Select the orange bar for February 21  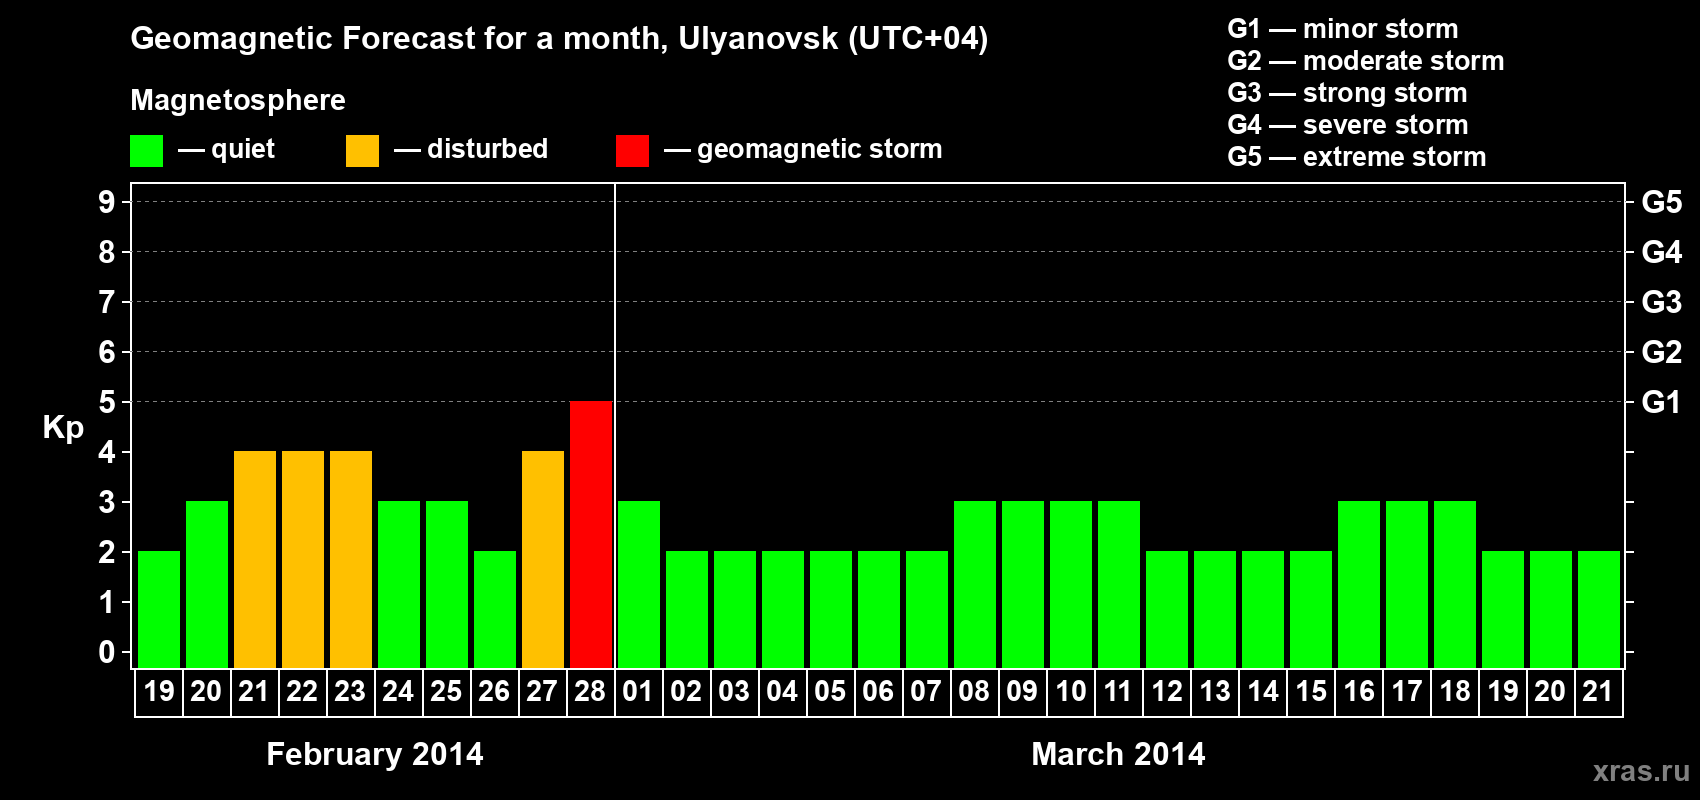pos(255,559)
